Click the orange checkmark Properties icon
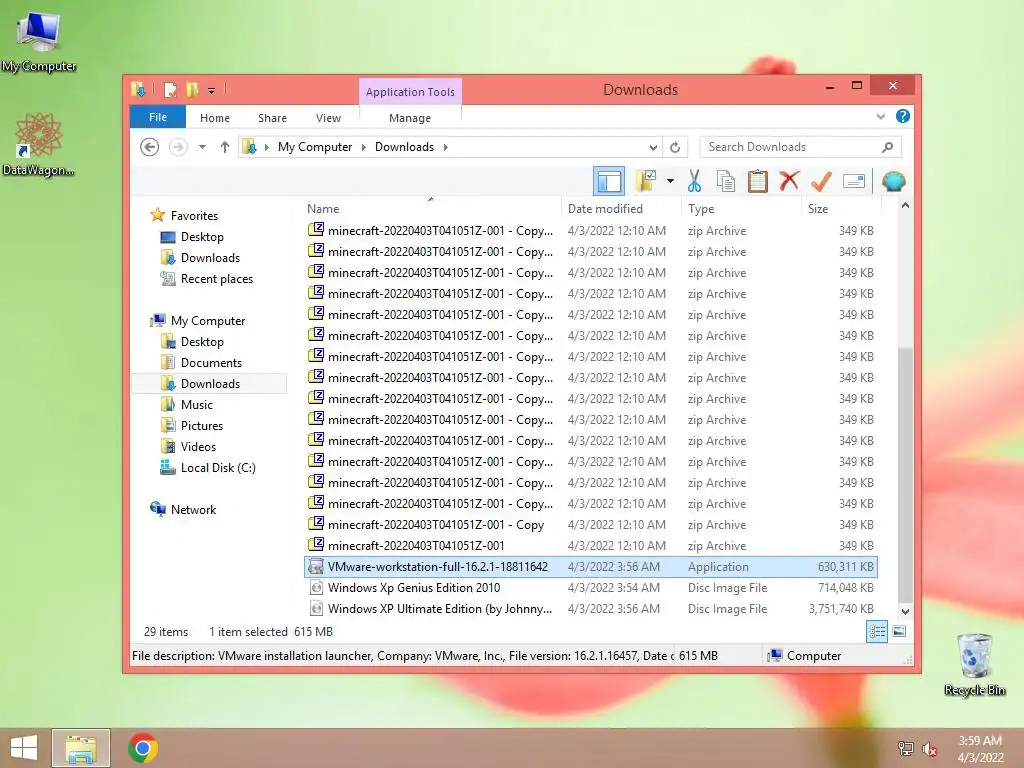Image resolution: width=1024 pixels, height=768 pixels. [821, 181]
